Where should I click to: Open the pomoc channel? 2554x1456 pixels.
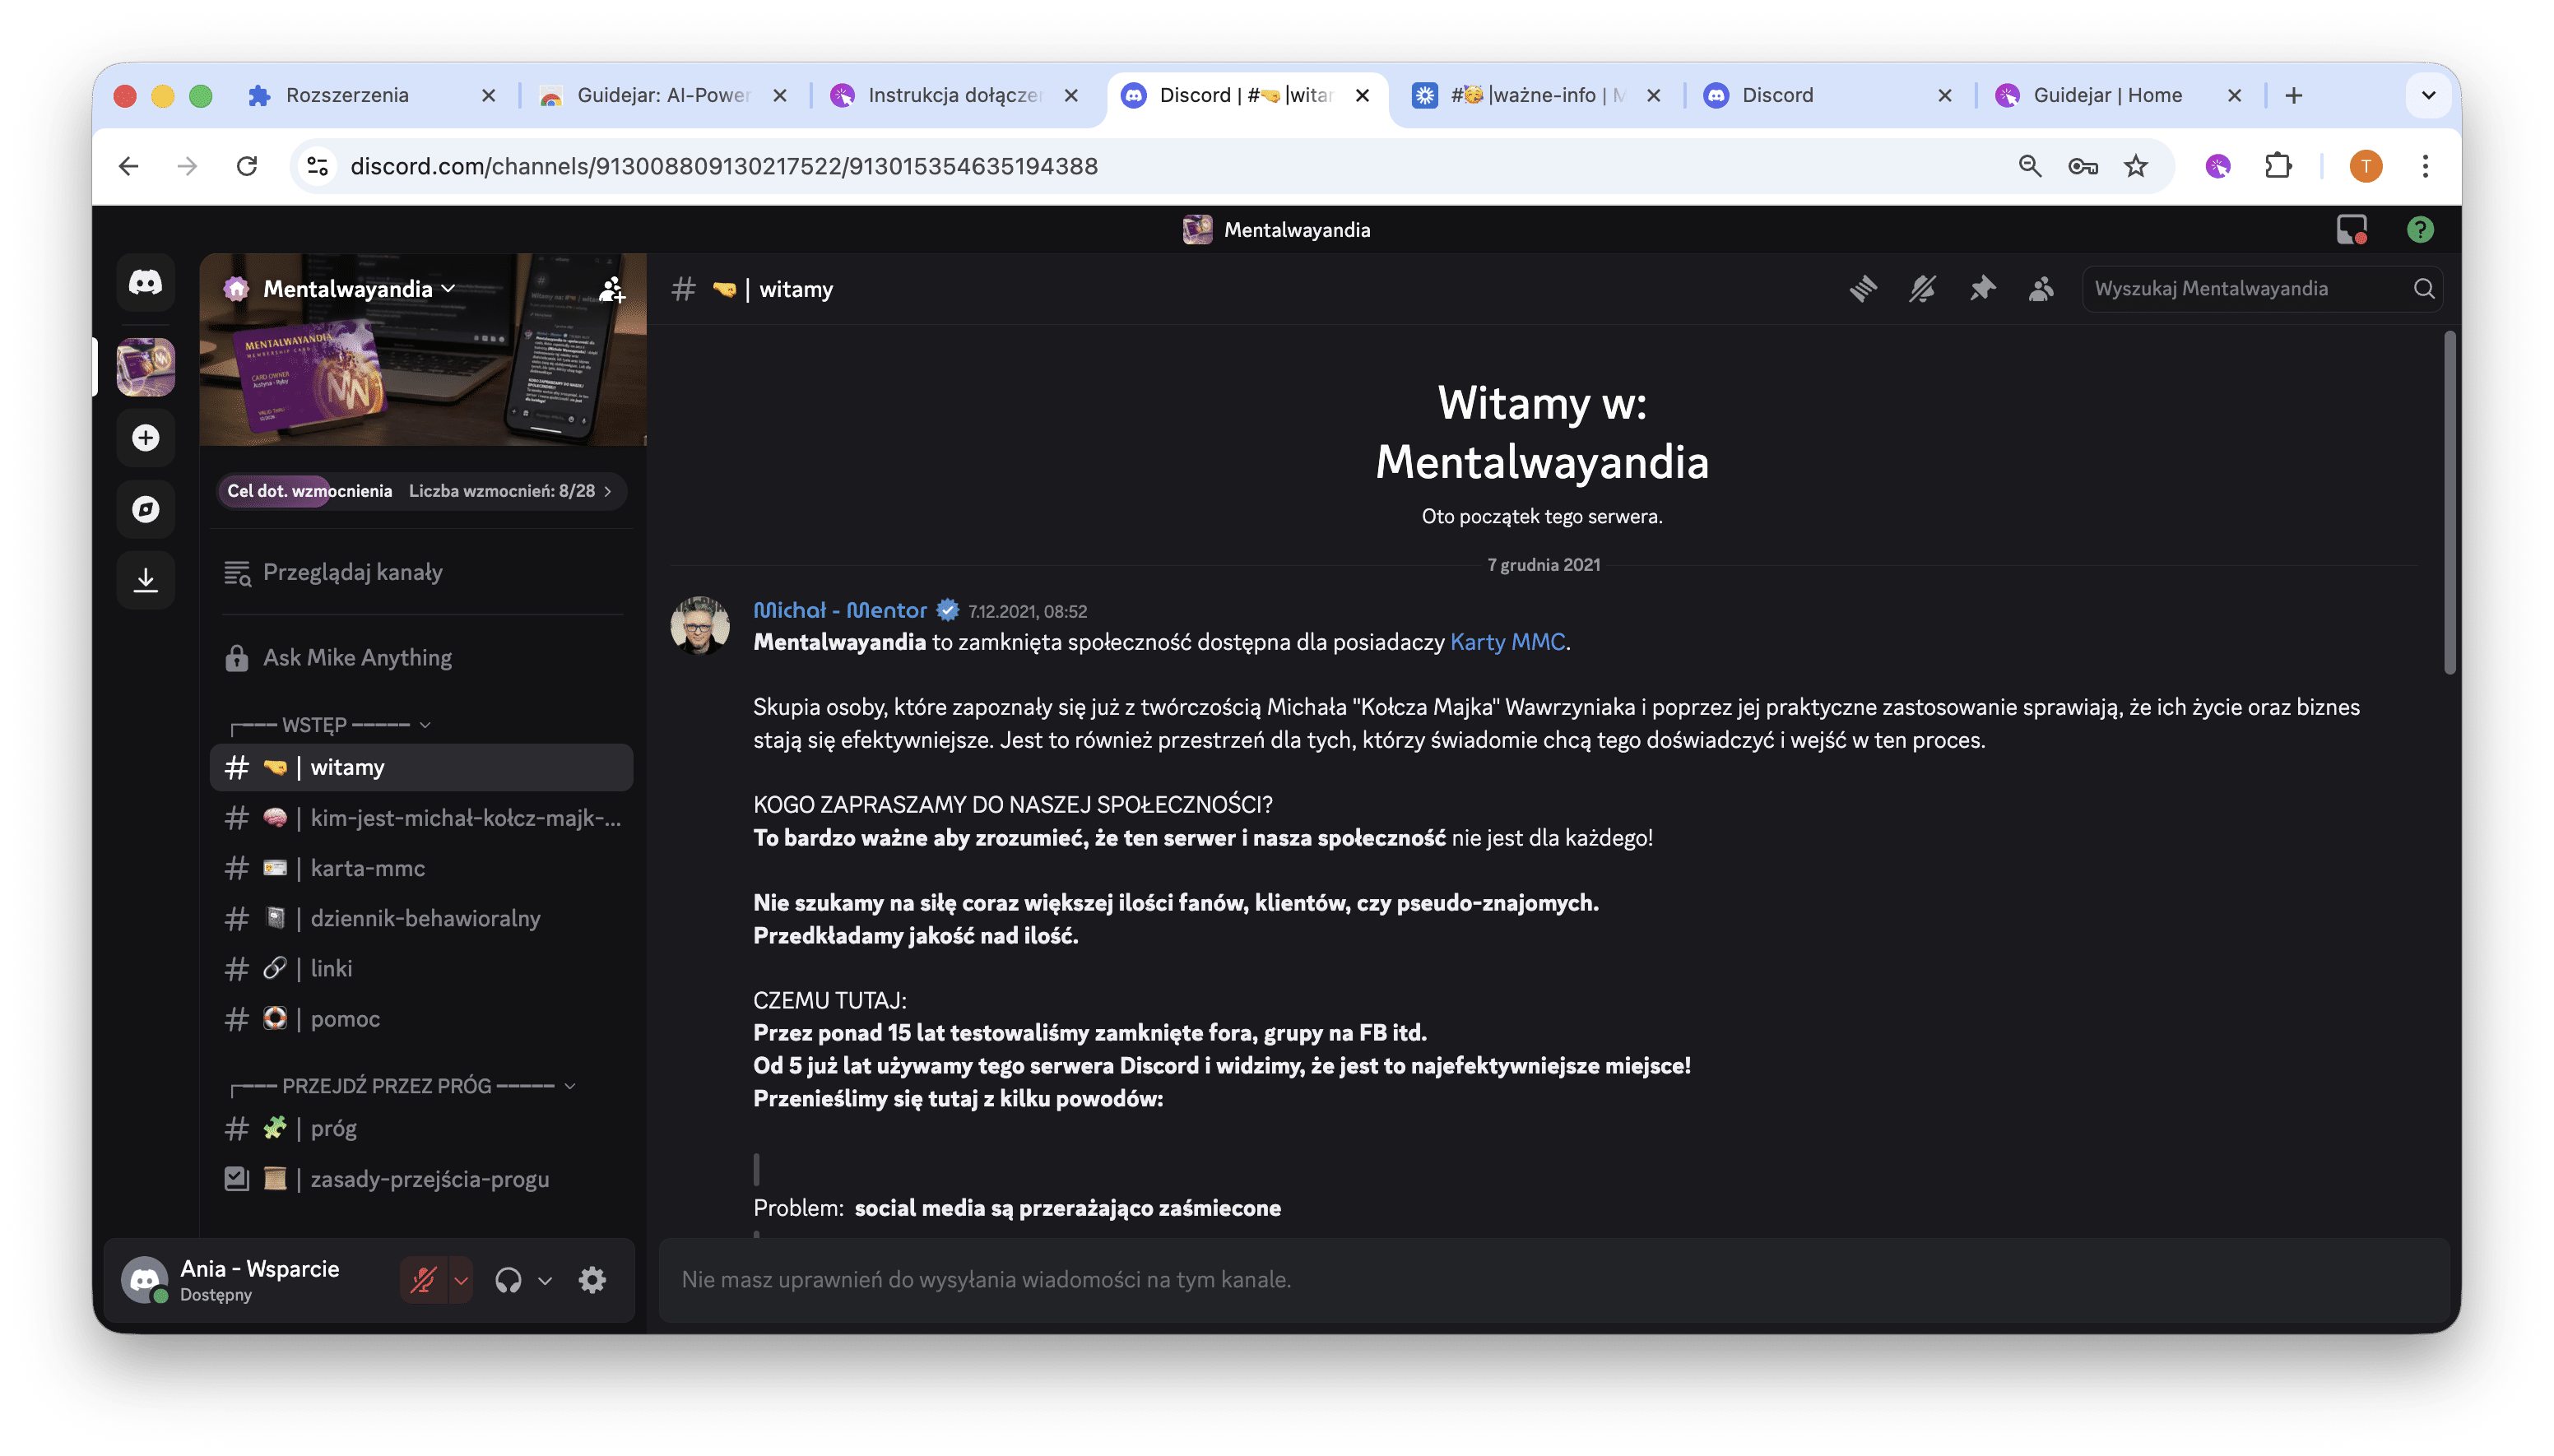point(421,1019)
